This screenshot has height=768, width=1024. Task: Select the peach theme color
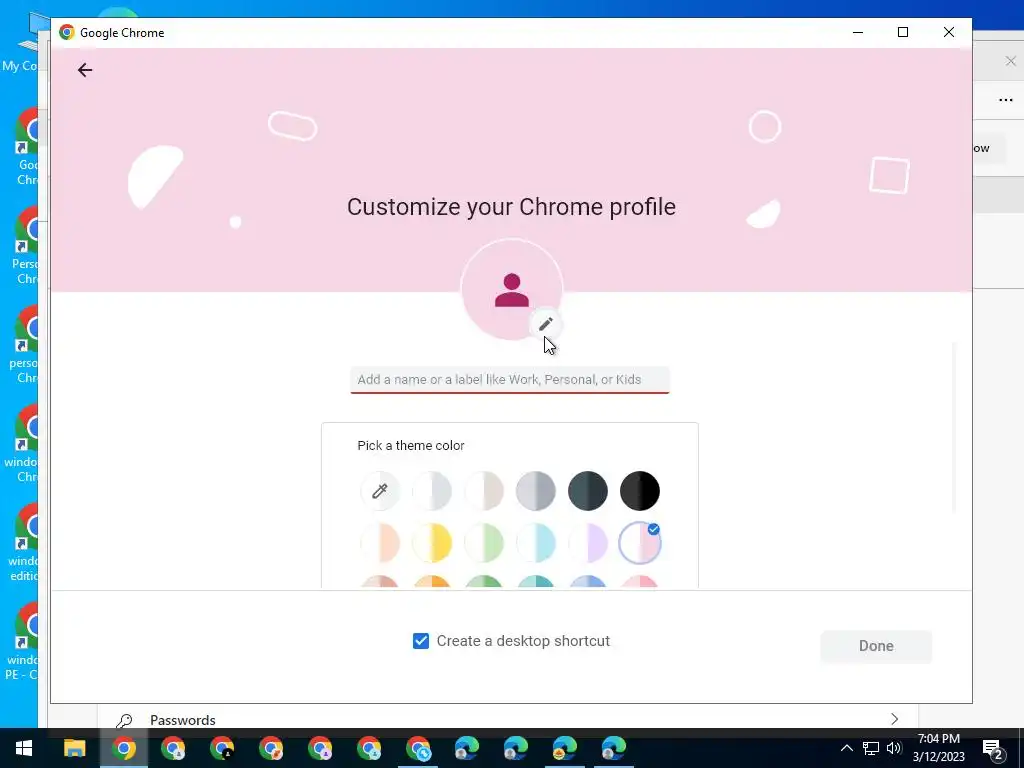(x=379, y=543)
